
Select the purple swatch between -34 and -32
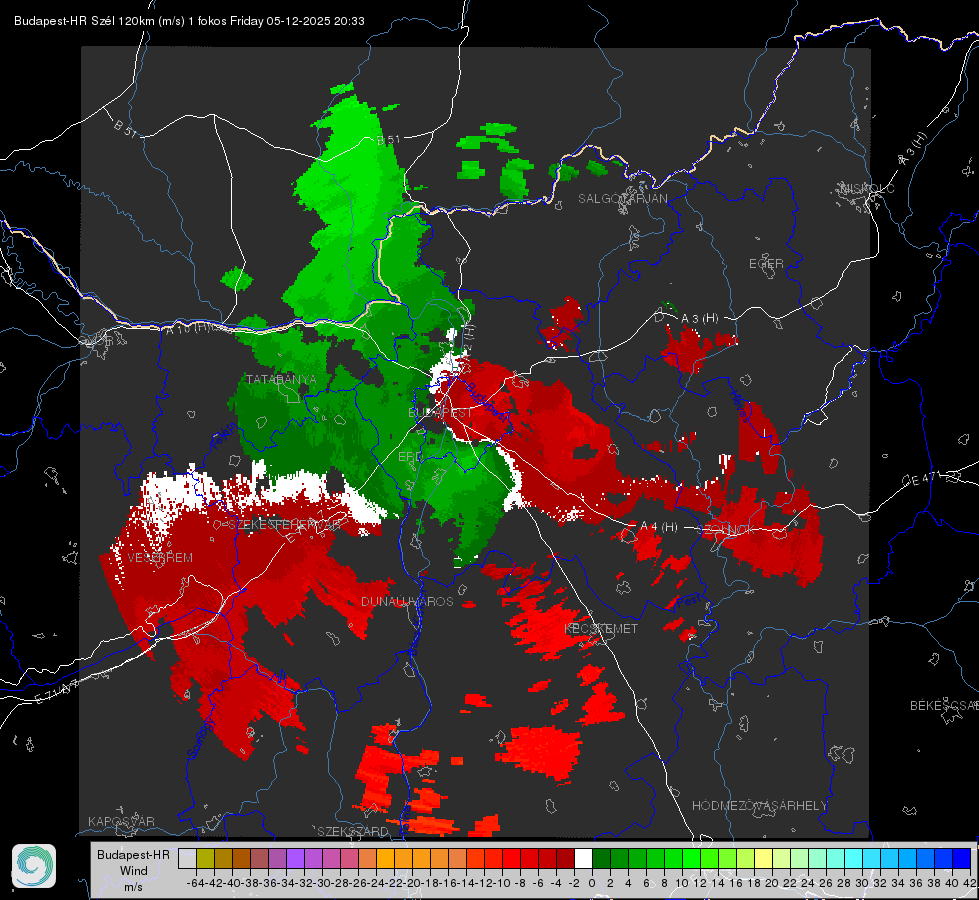pos(295,858)
